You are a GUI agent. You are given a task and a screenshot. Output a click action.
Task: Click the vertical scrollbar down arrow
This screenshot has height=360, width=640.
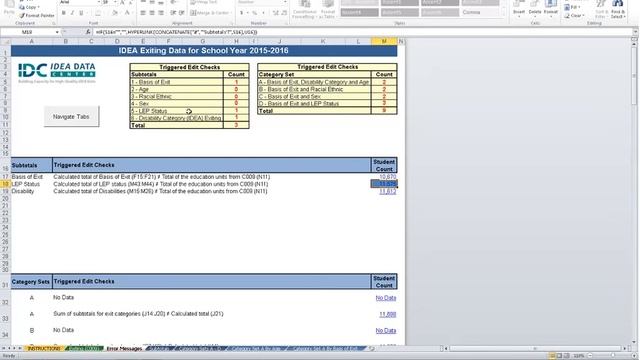click(634, 342)
